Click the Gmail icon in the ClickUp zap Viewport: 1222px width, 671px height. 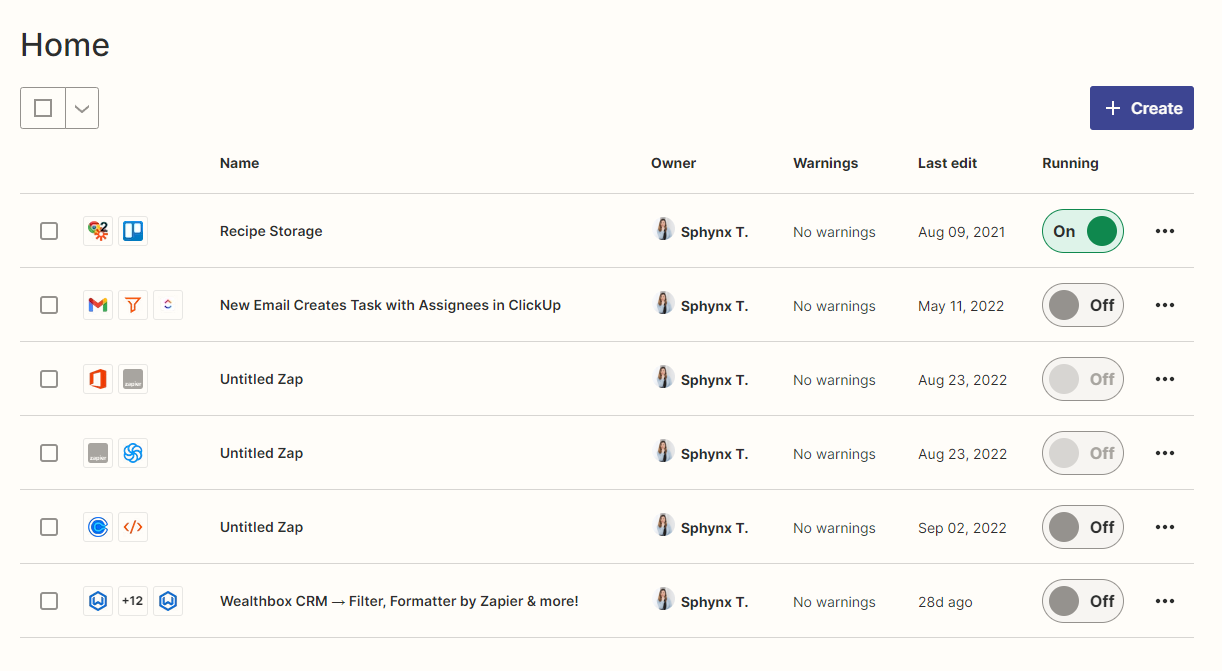(98, 305)
